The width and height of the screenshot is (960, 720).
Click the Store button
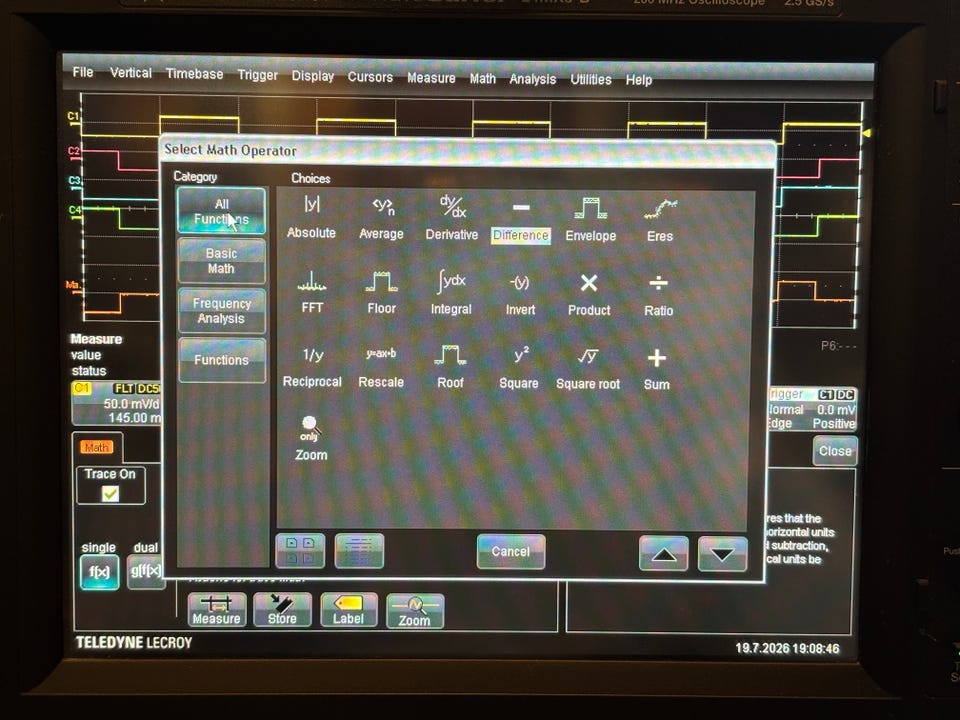pyautogui.click(x=282, y=610)
